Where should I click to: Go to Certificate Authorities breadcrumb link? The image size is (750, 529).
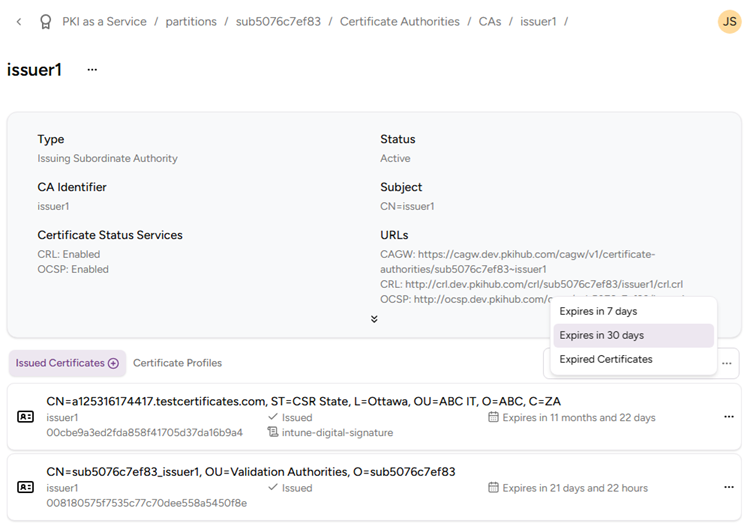pyautogui.click(x=399, y=21)
